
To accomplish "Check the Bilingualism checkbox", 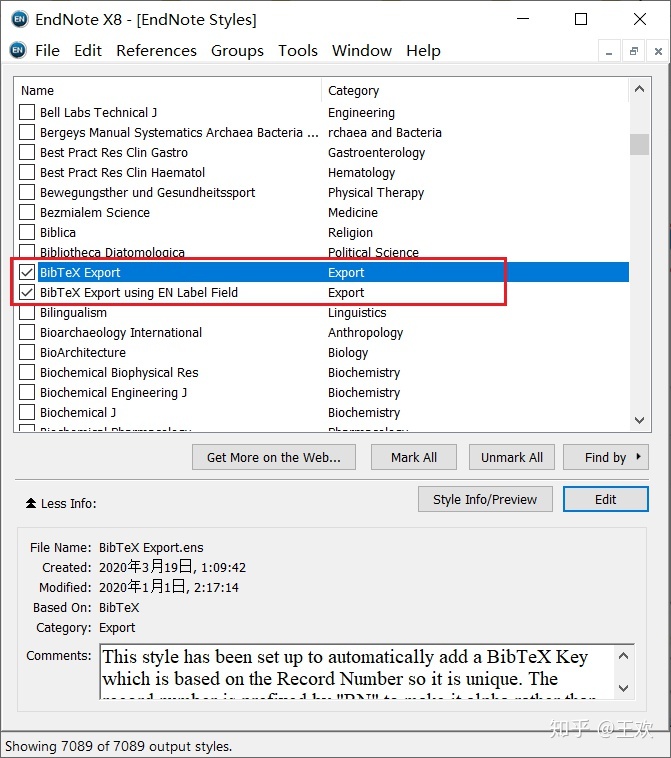I will tap(27, 312).
